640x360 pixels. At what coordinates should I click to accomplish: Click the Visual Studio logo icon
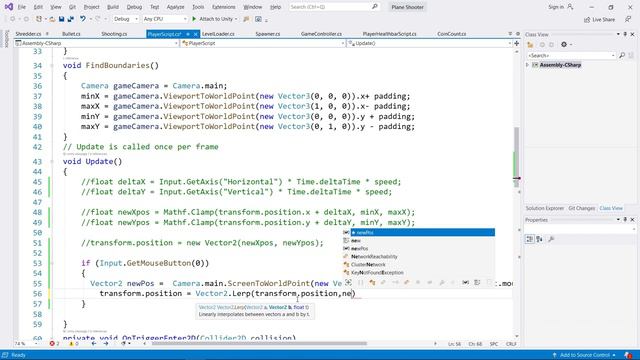pyautogui.click(x=9, y=7)
